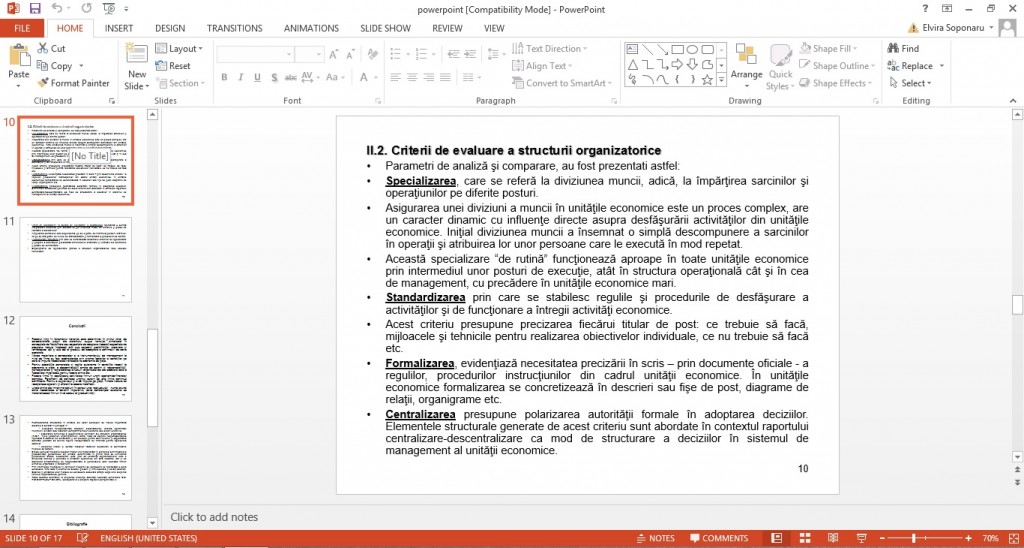Click the Replace button

[x=916, y=66]
